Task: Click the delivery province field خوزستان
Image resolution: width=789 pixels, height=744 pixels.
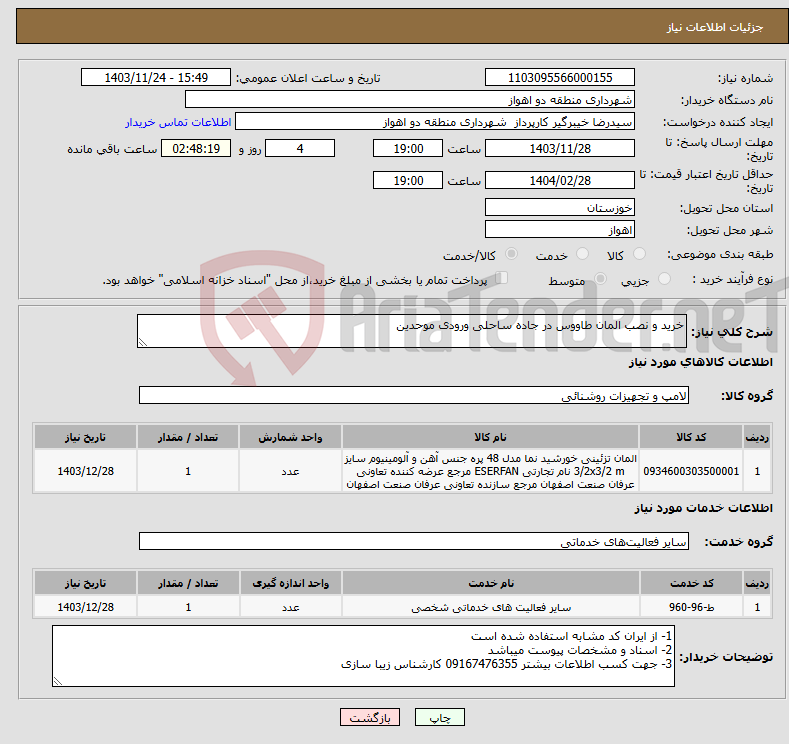Action: click(x=560, y=207)
